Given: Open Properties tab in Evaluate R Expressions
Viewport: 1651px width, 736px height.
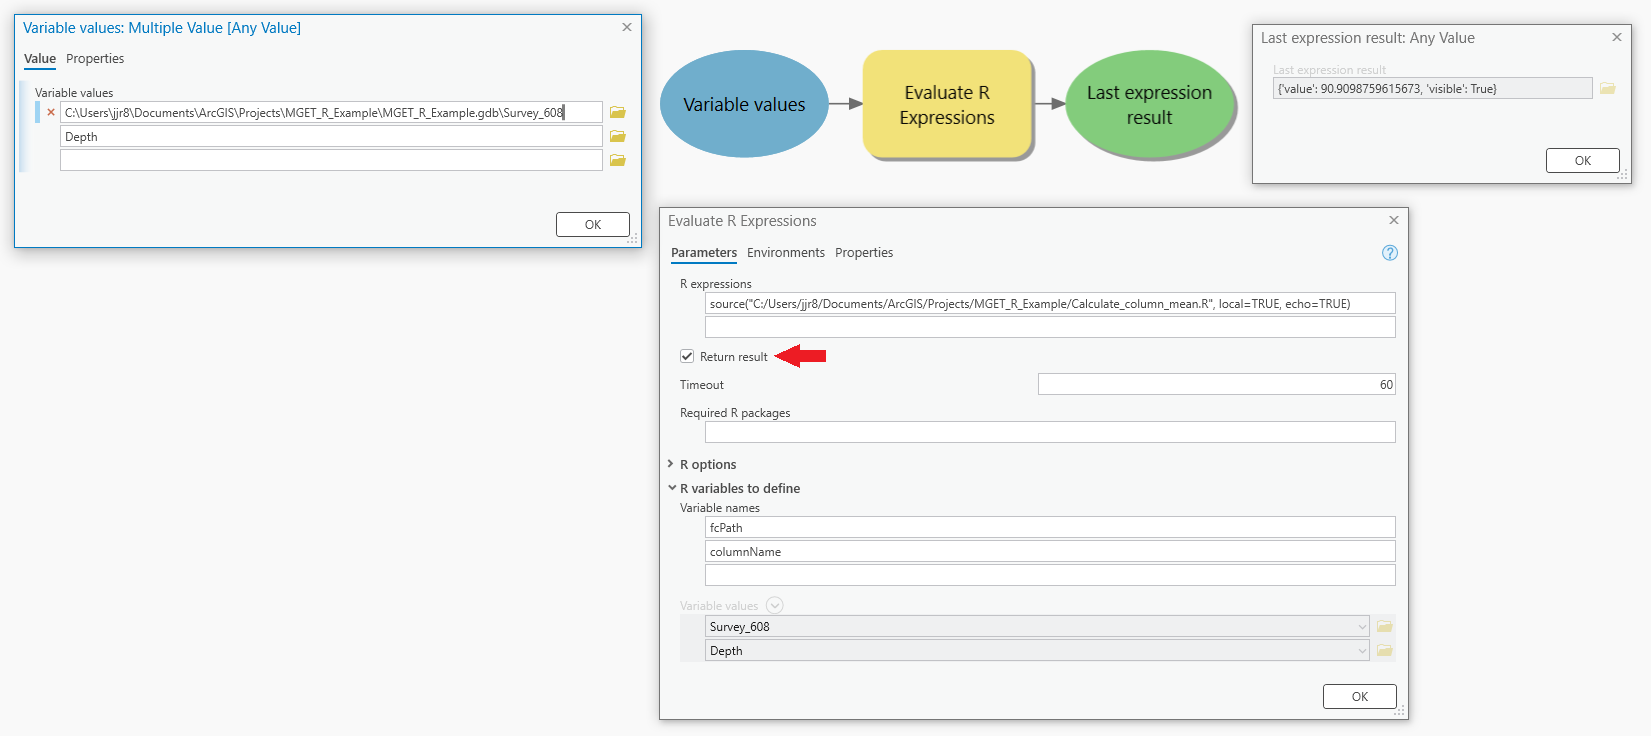Looking at the screenshot, I should [864, 253].
